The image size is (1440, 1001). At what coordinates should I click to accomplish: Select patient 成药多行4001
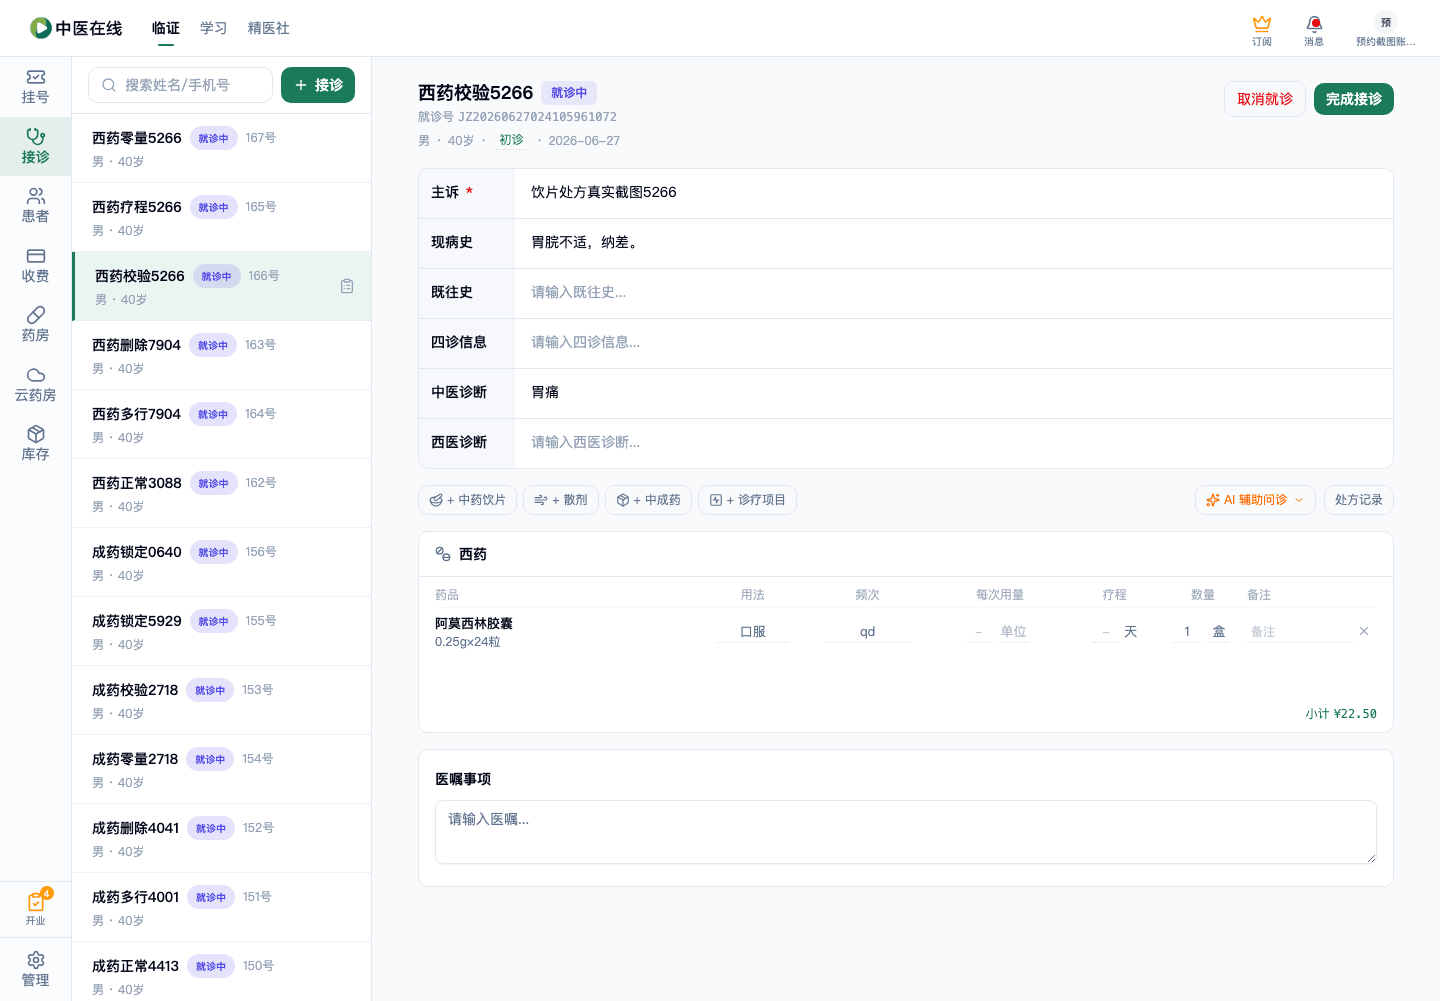tap(221, 907)
